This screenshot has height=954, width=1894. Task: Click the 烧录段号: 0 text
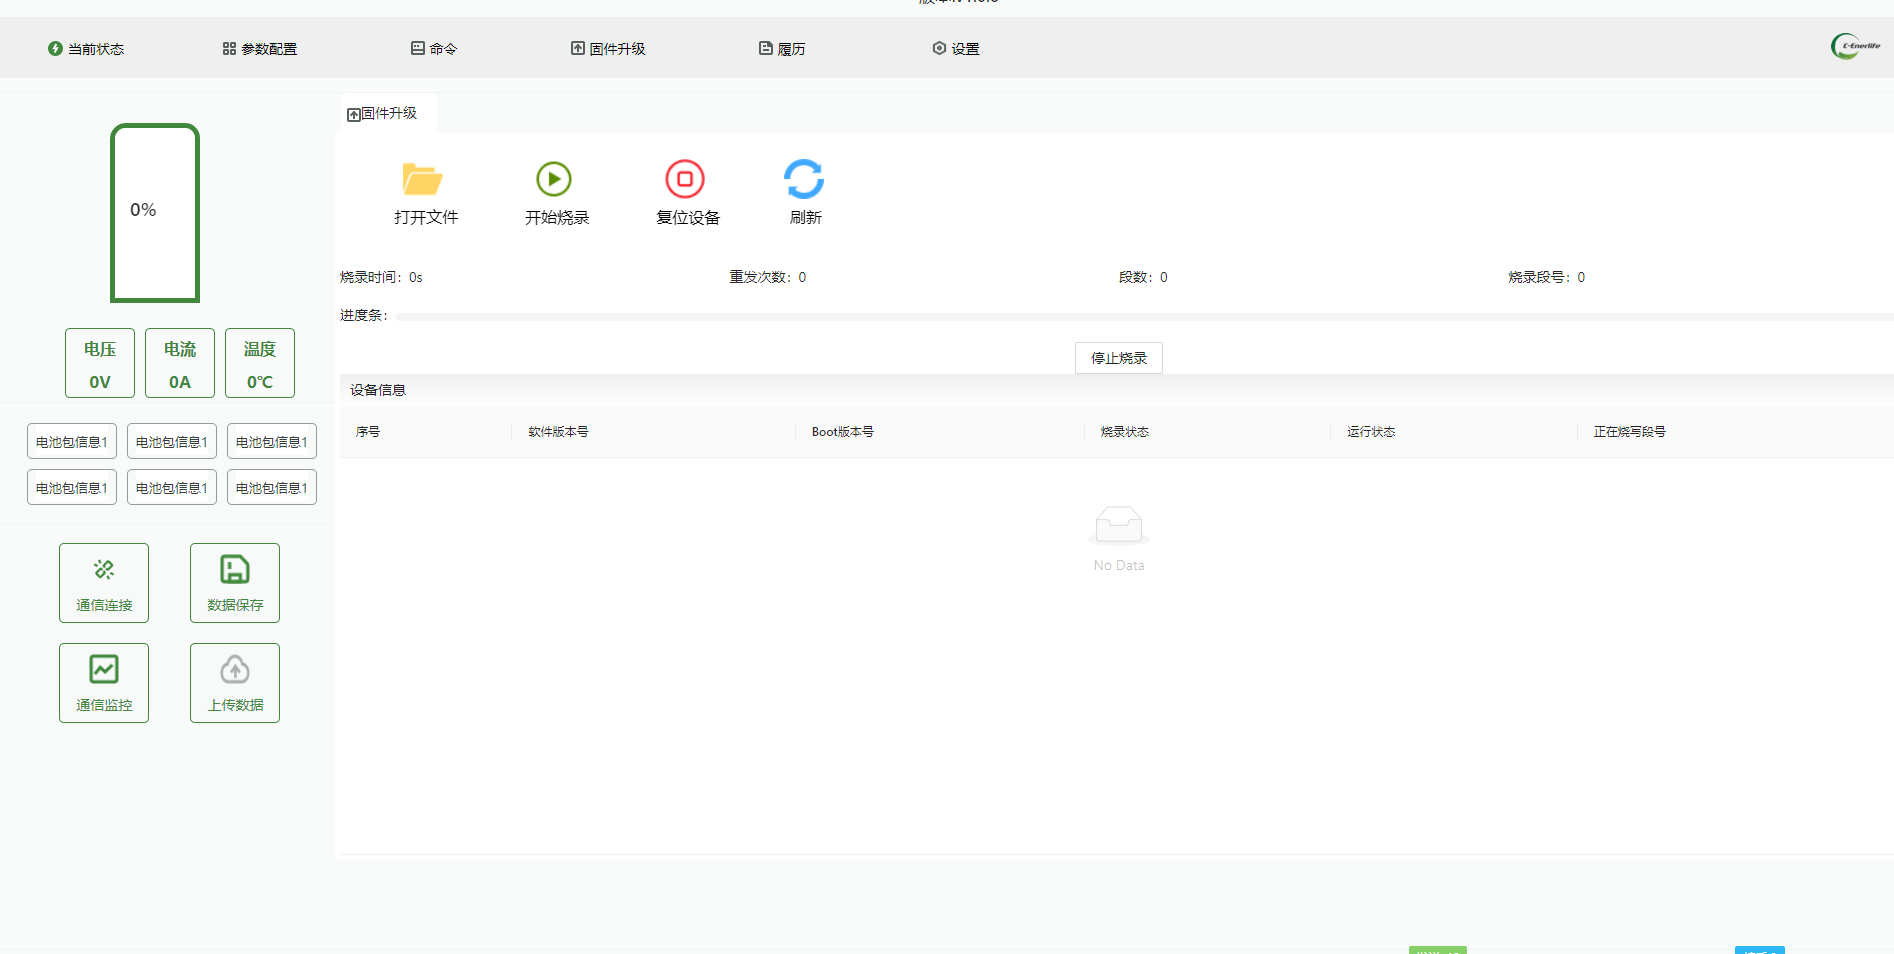(1547, 277)
